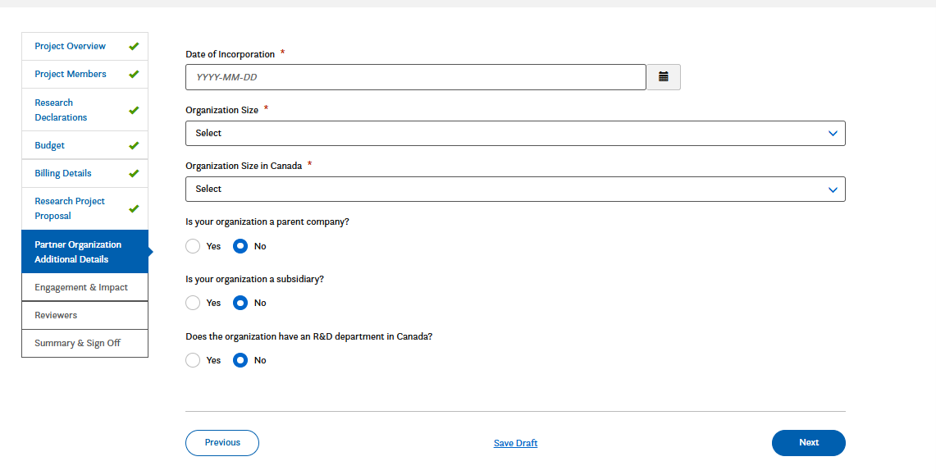Open the Organization Size in Canada dropdown
This screenshot has width=936, height=475.
[515, 189]
